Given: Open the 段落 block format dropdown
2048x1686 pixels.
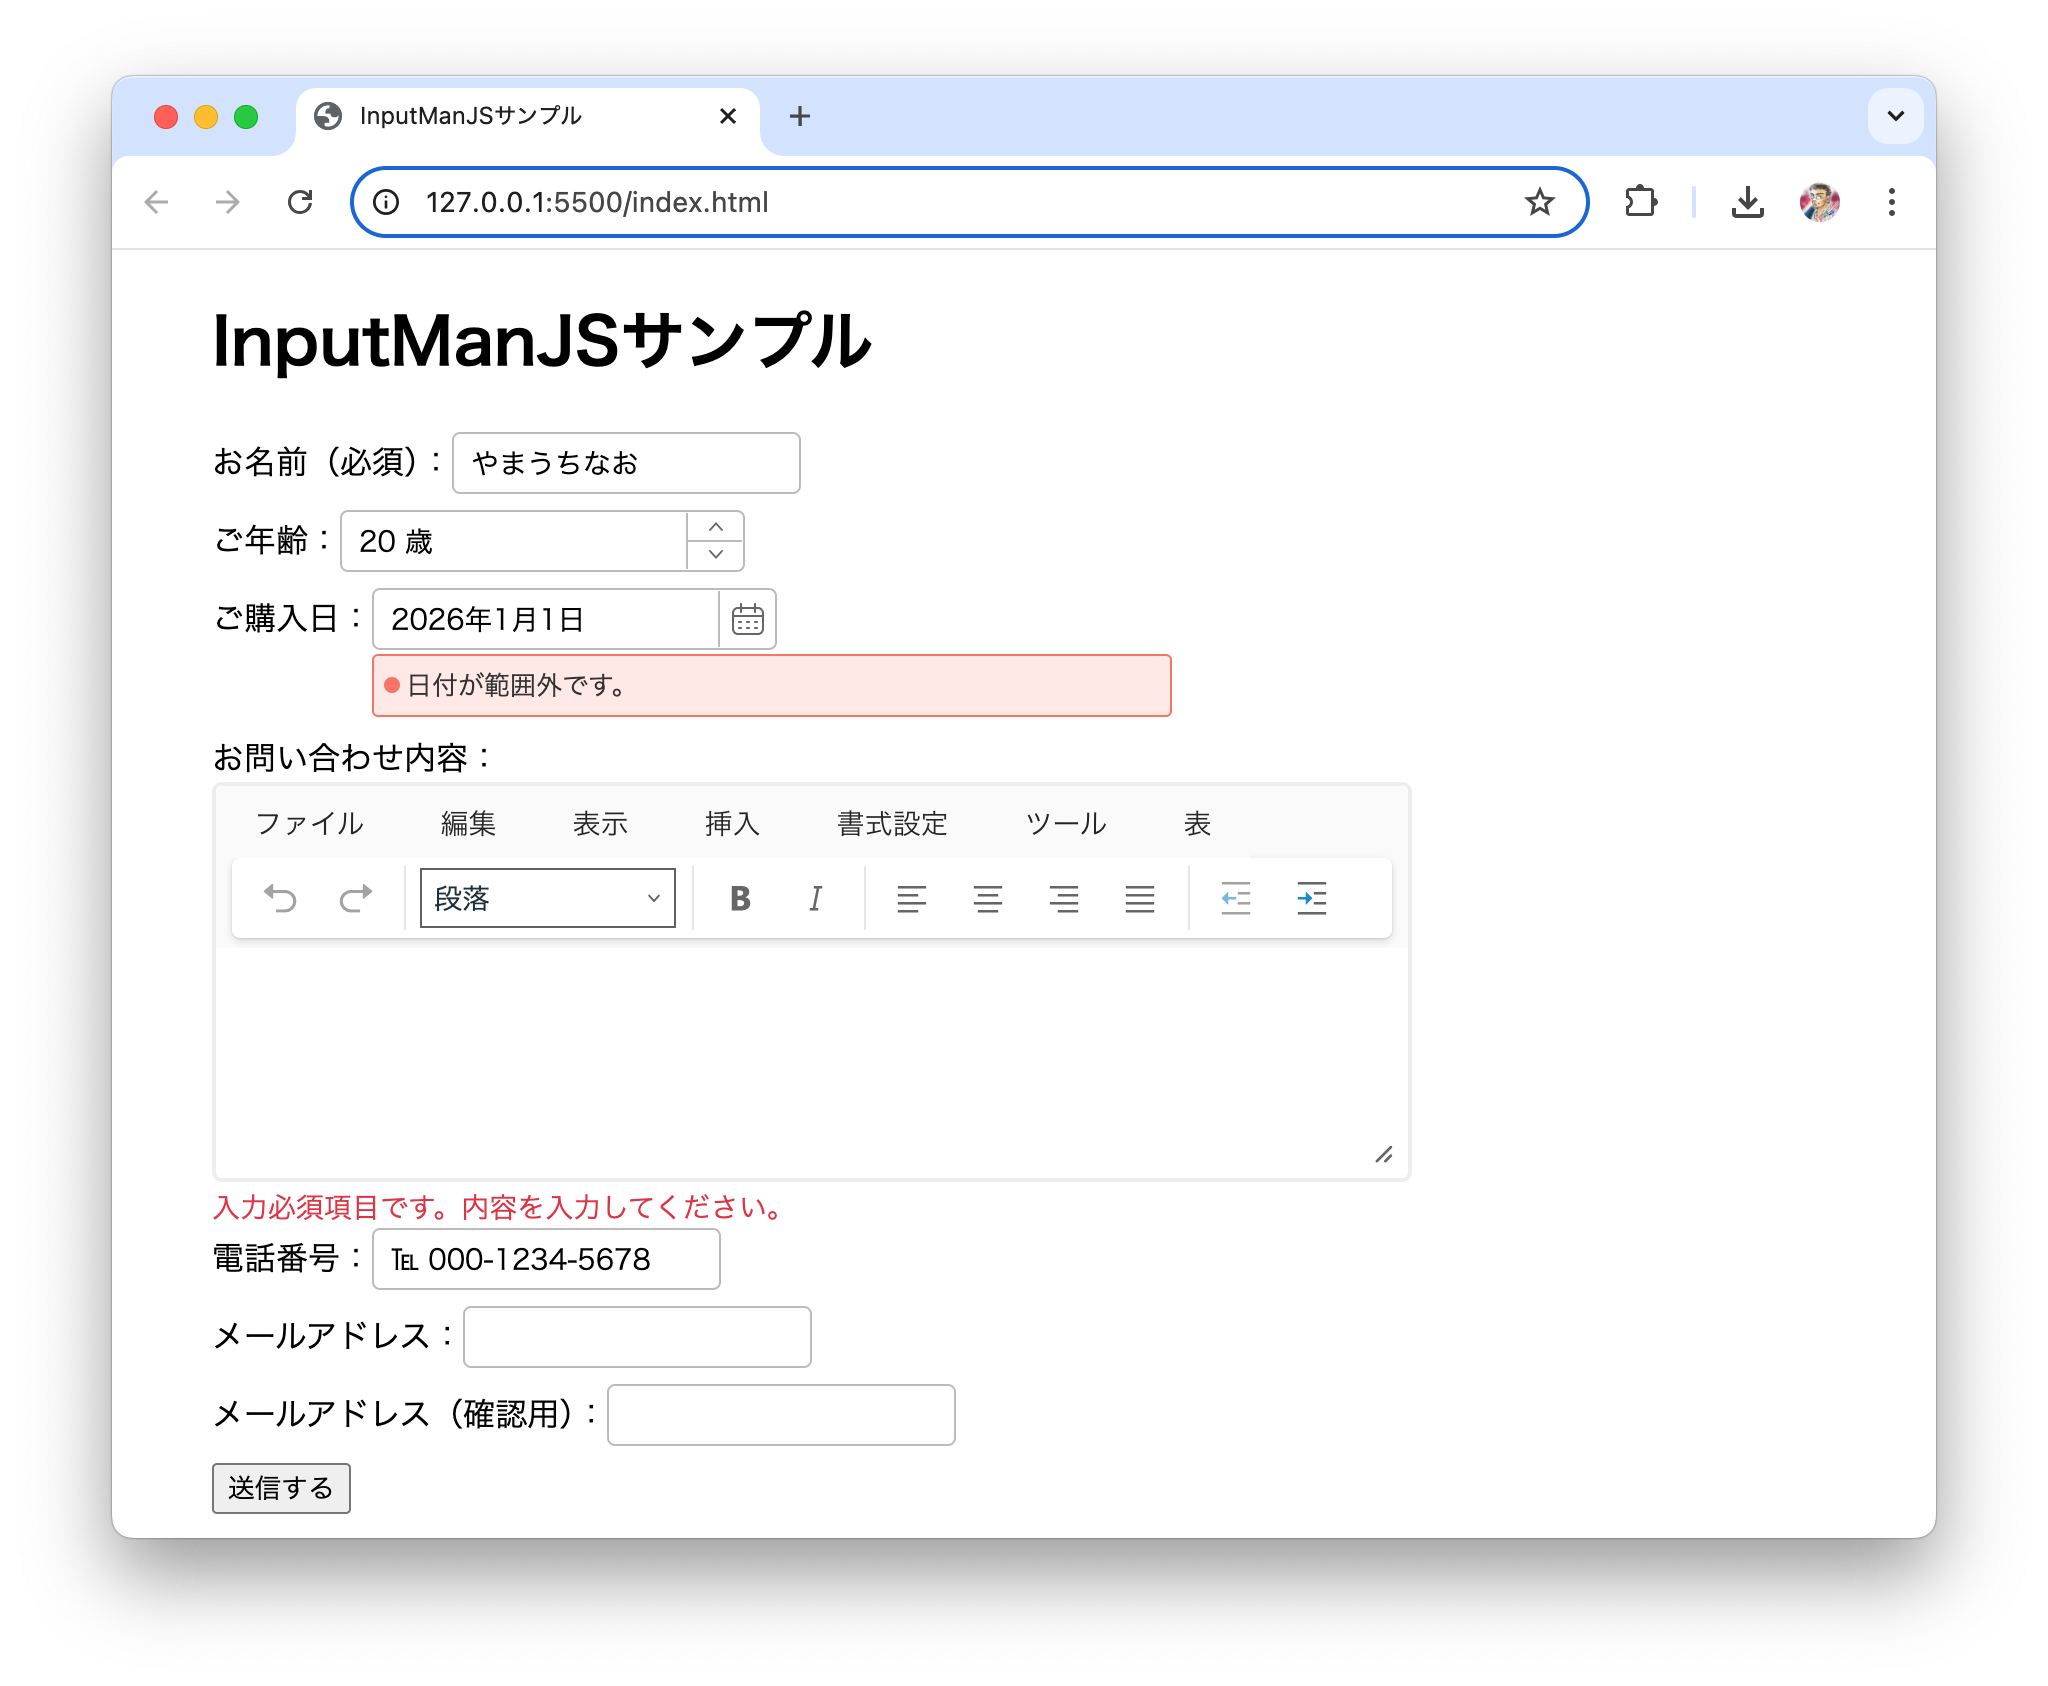Looking at the screenshot, I should point(547,898).
